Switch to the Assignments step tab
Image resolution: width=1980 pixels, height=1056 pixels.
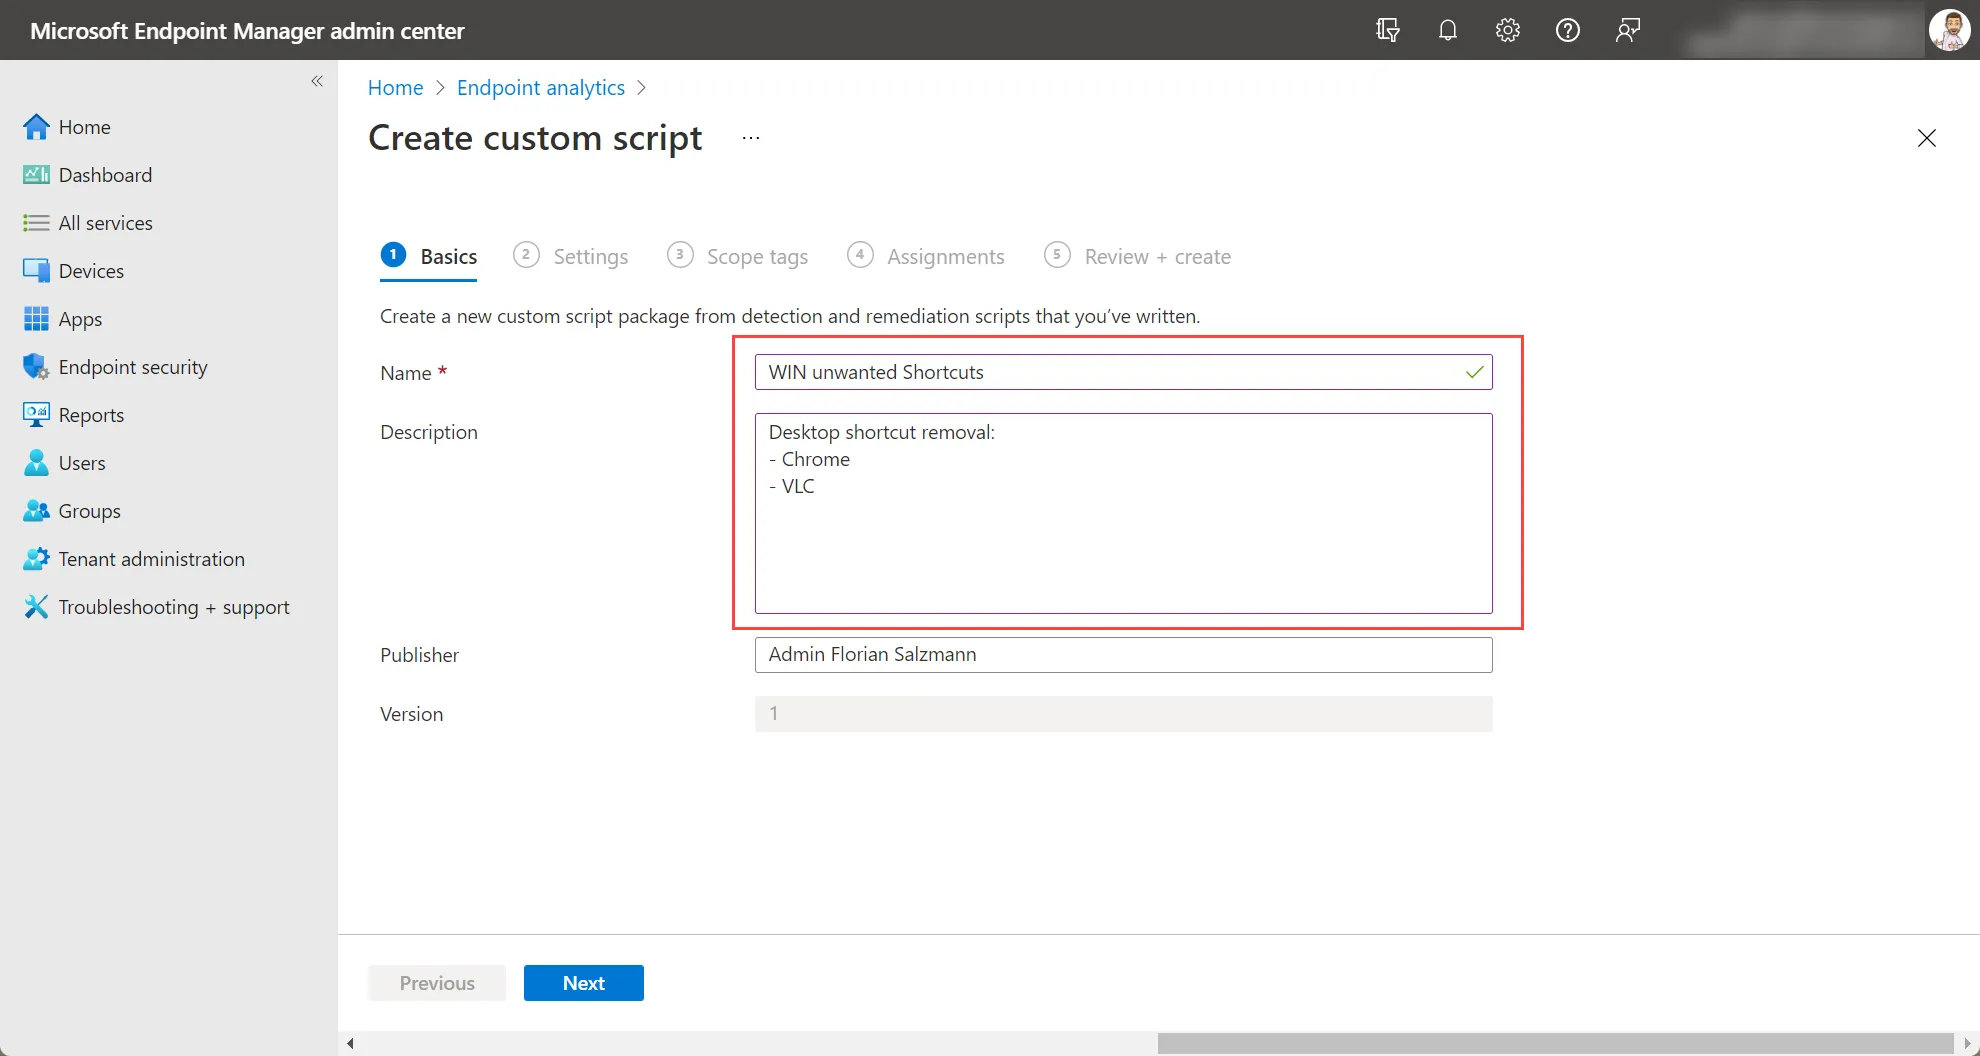coord(926,257)
